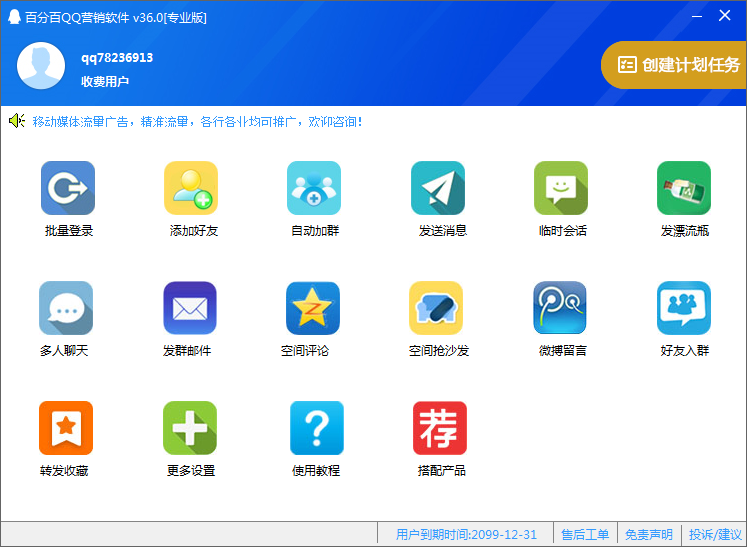
Task: Minimize the QQ marketing software window
Action: 697,17
